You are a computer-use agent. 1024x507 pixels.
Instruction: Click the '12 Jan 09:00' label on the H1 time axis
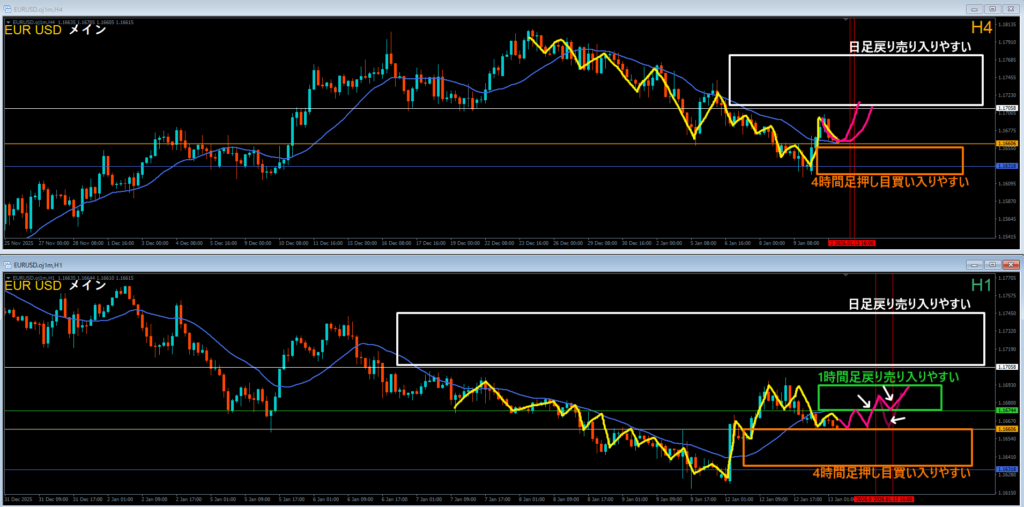tap(772, 499)
